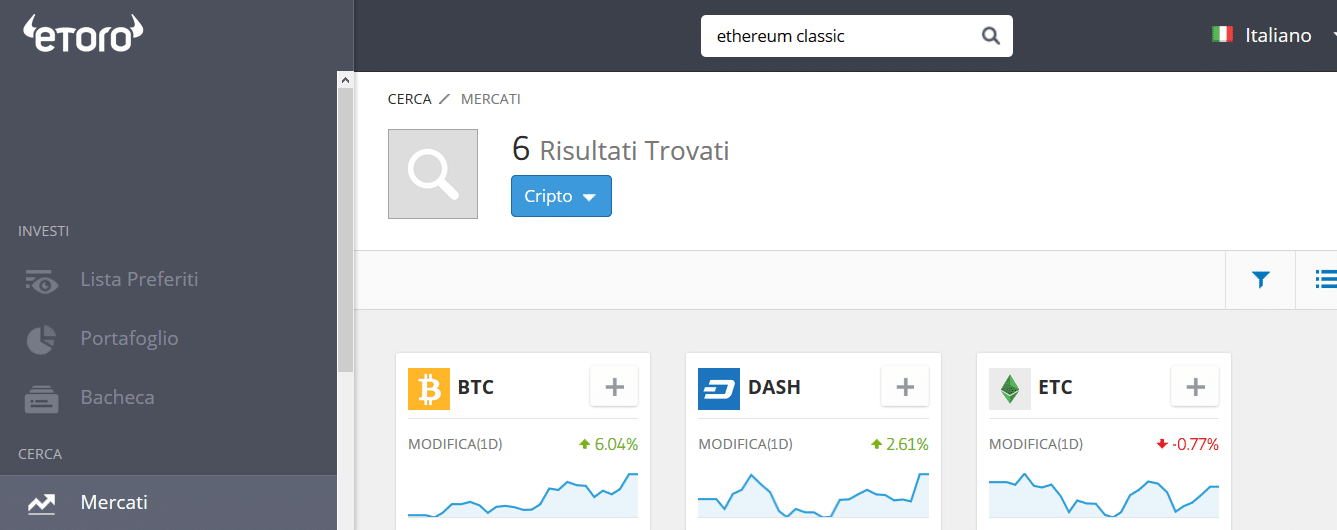This screenshot has height=530, width=1337.
Task: Click the BTC price sparkline chart
Action: tap(523, 495)
